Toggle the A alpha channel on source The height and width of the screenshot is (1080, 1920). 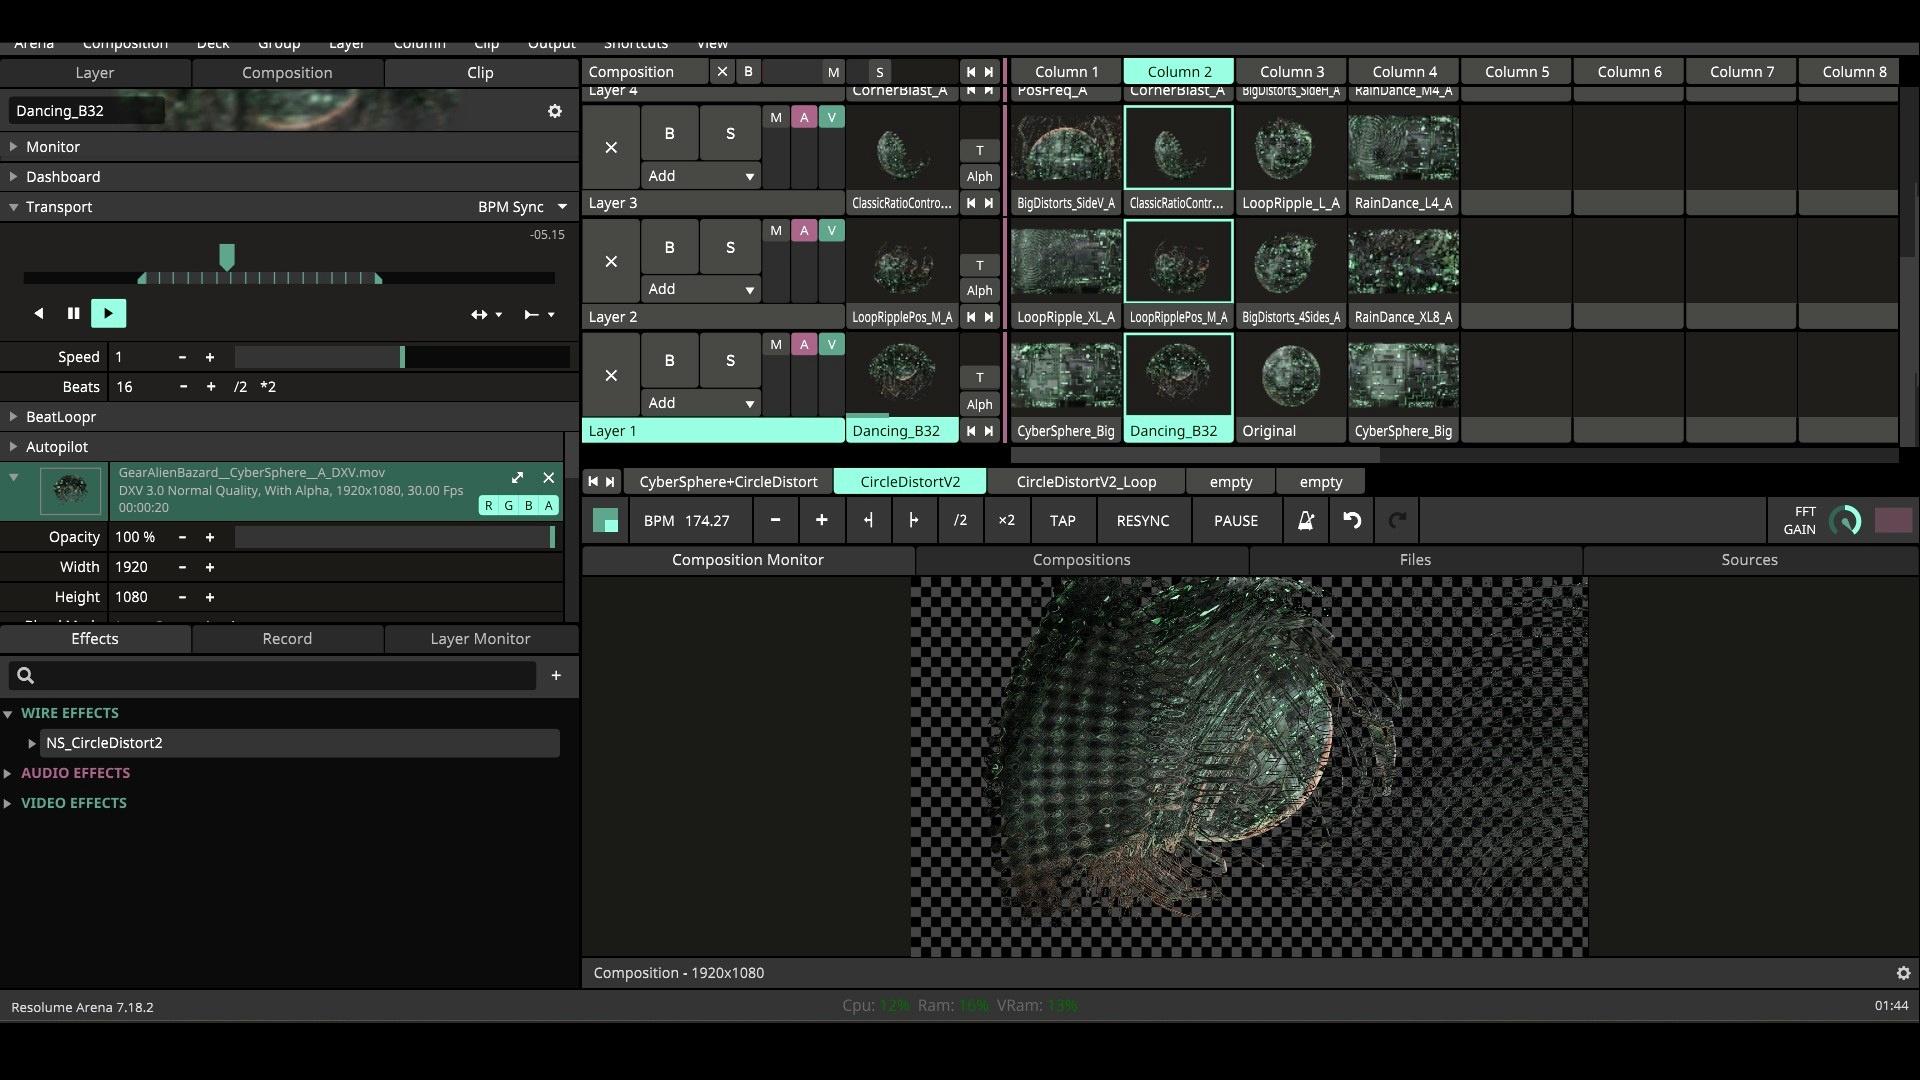click(548, 506)
